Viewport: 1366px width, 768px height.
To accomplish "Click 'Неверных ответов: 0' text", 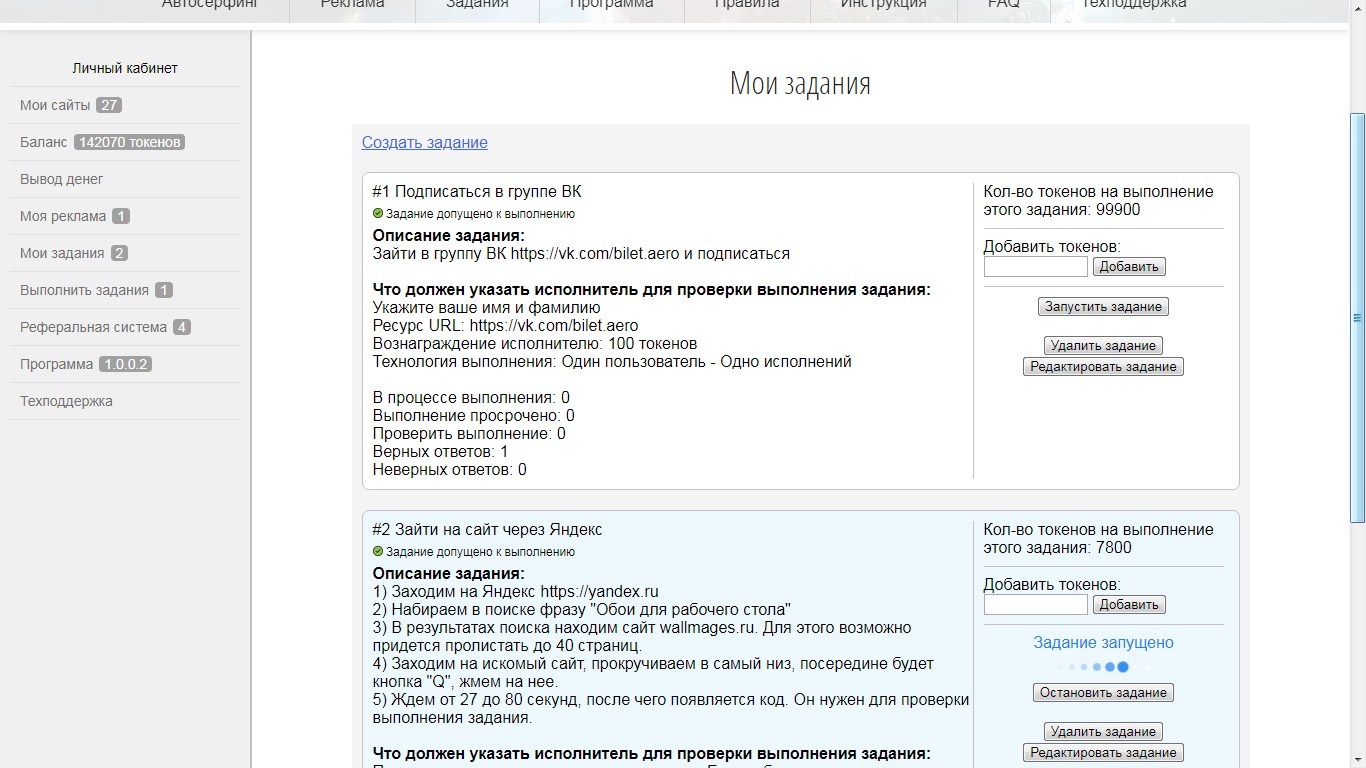I will [450, 469].
